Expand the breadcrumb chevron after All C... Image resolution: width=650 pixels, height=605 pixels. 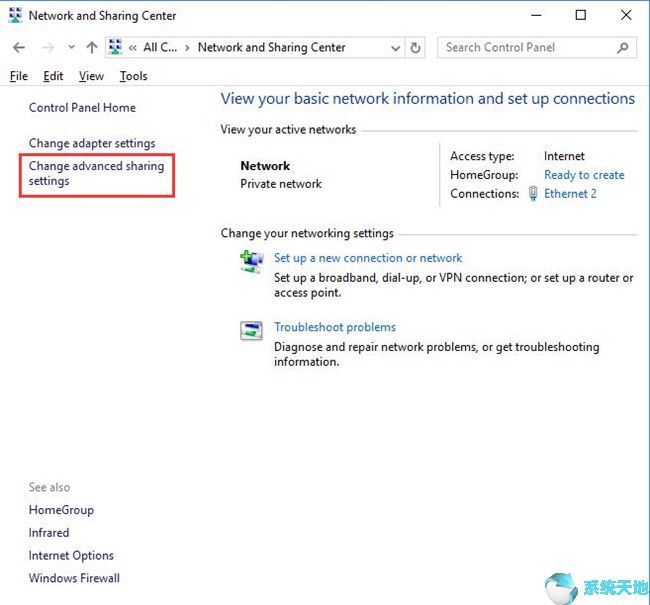point(187,48)
